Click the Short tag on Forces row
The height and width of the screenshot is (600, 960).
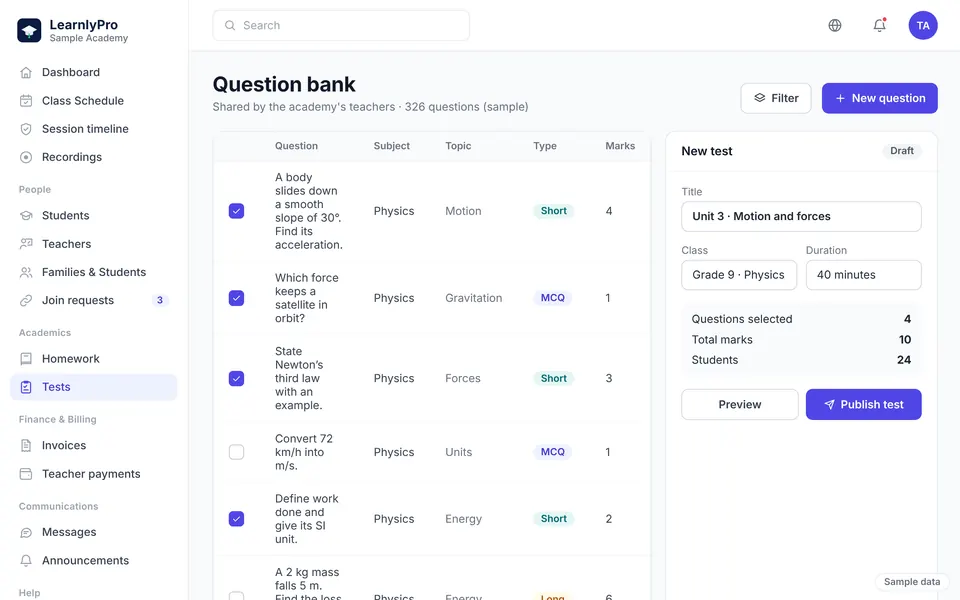(x=553, y=378)
